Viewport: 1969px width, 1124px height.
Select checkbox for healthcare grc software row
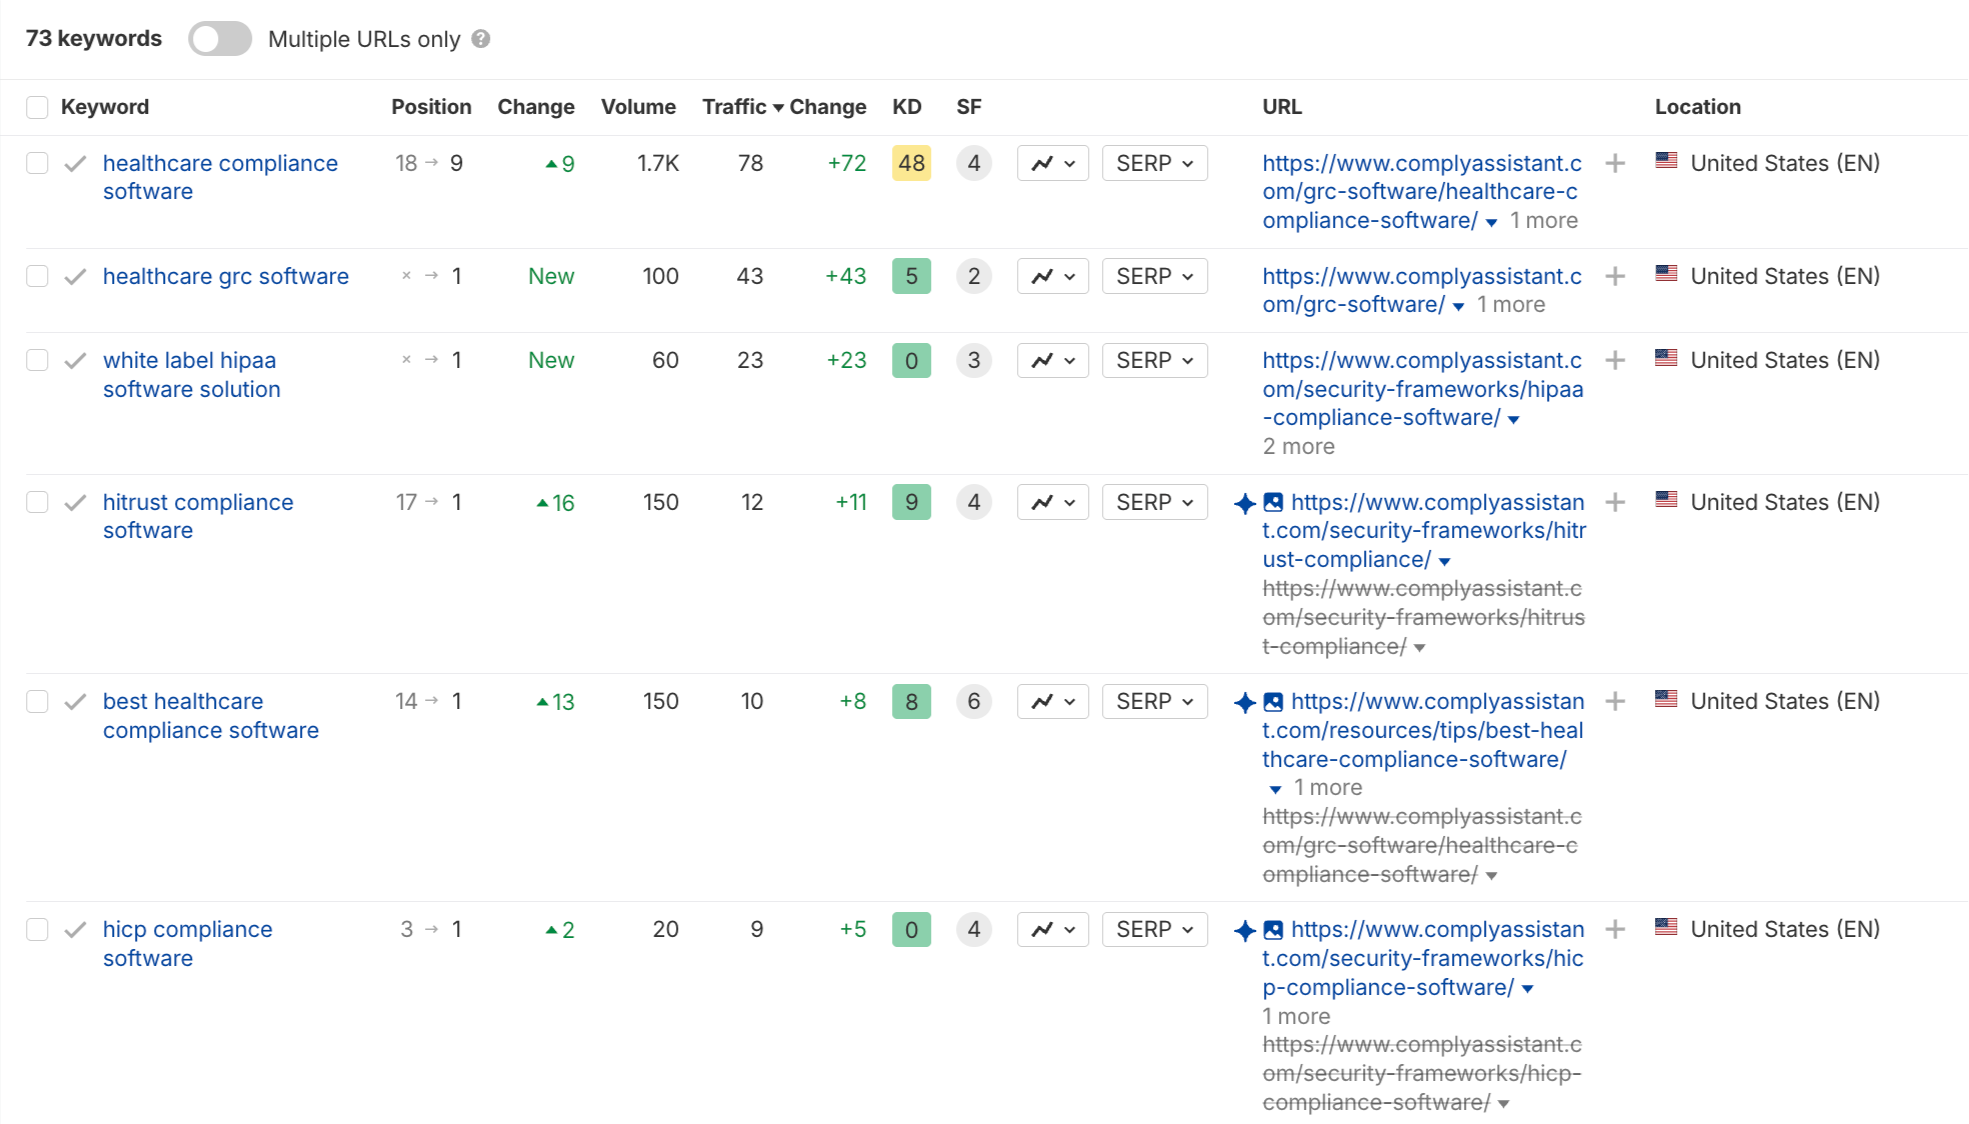coord(37,276)
